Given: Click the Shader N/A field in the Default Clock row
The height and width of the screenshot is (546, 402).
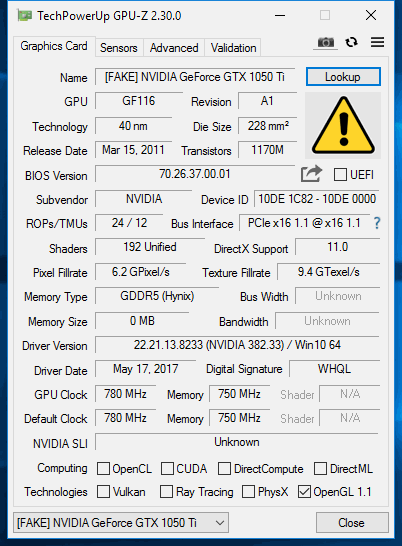Looking at the screenshot, I should pyautogui.click(x=350, y=418).
